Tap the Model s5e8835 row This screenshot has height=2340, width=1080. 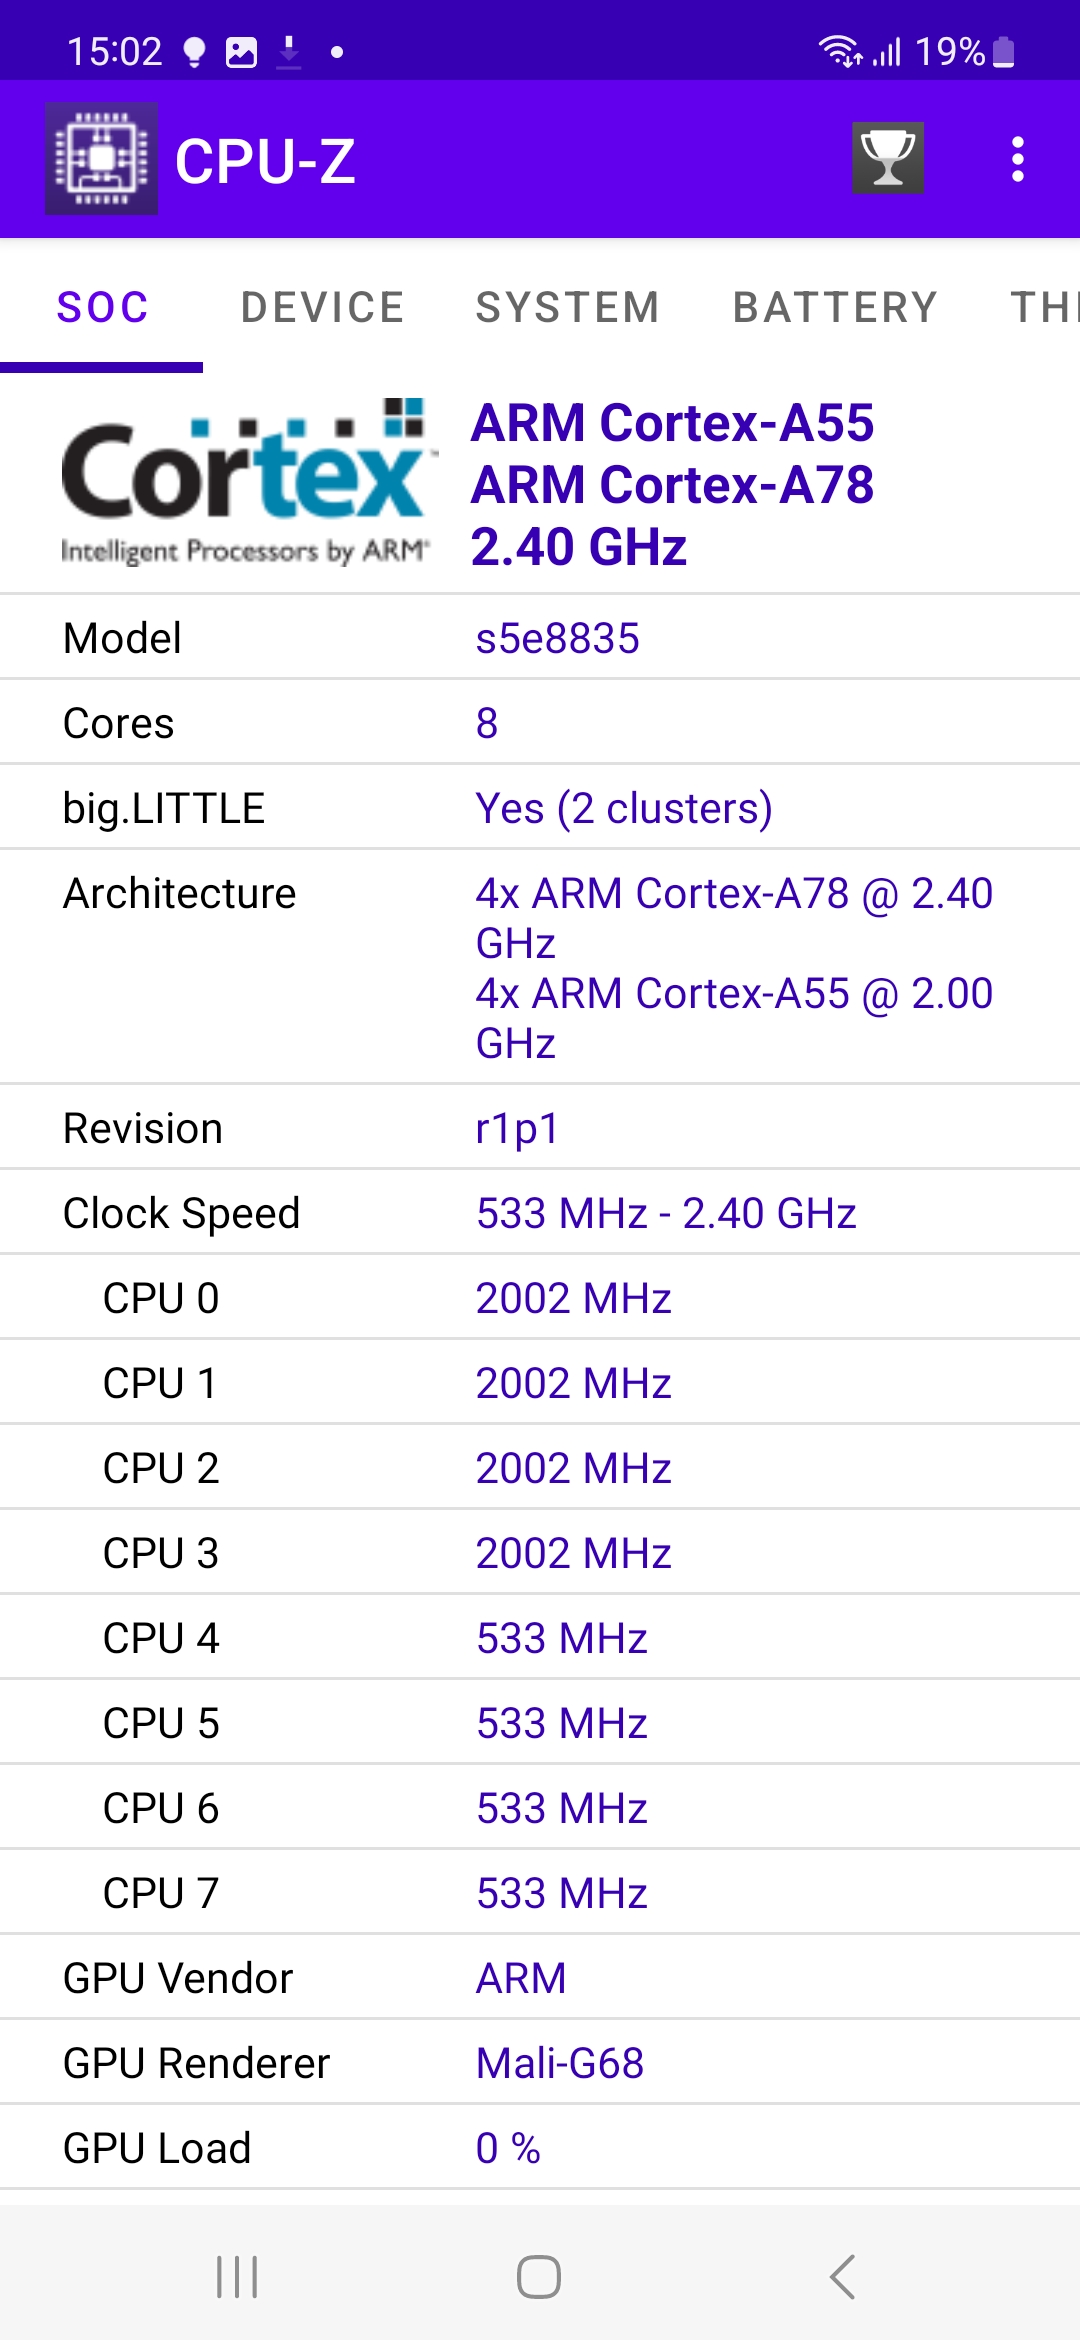click(x=540, y=638)
